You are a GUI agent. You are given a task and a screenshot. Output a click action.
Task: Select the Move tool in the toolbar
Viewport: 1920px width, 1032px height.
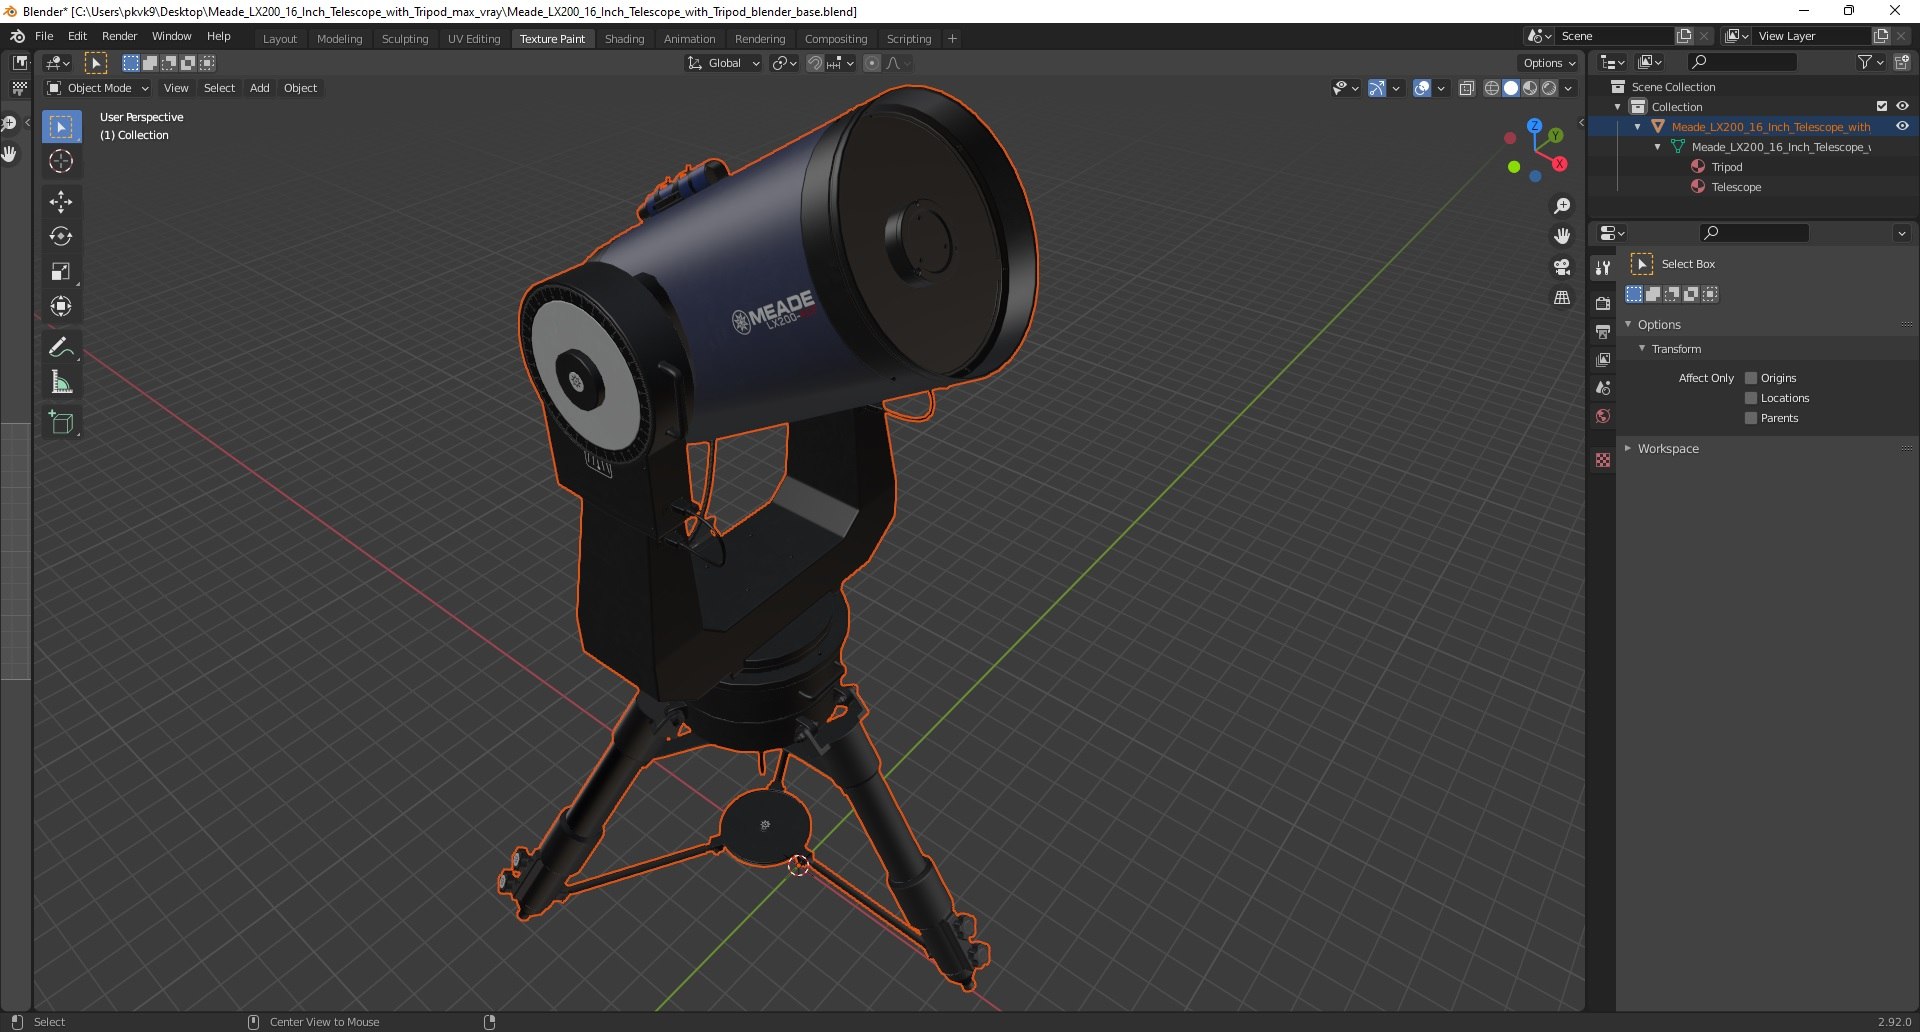pos(61,202)
